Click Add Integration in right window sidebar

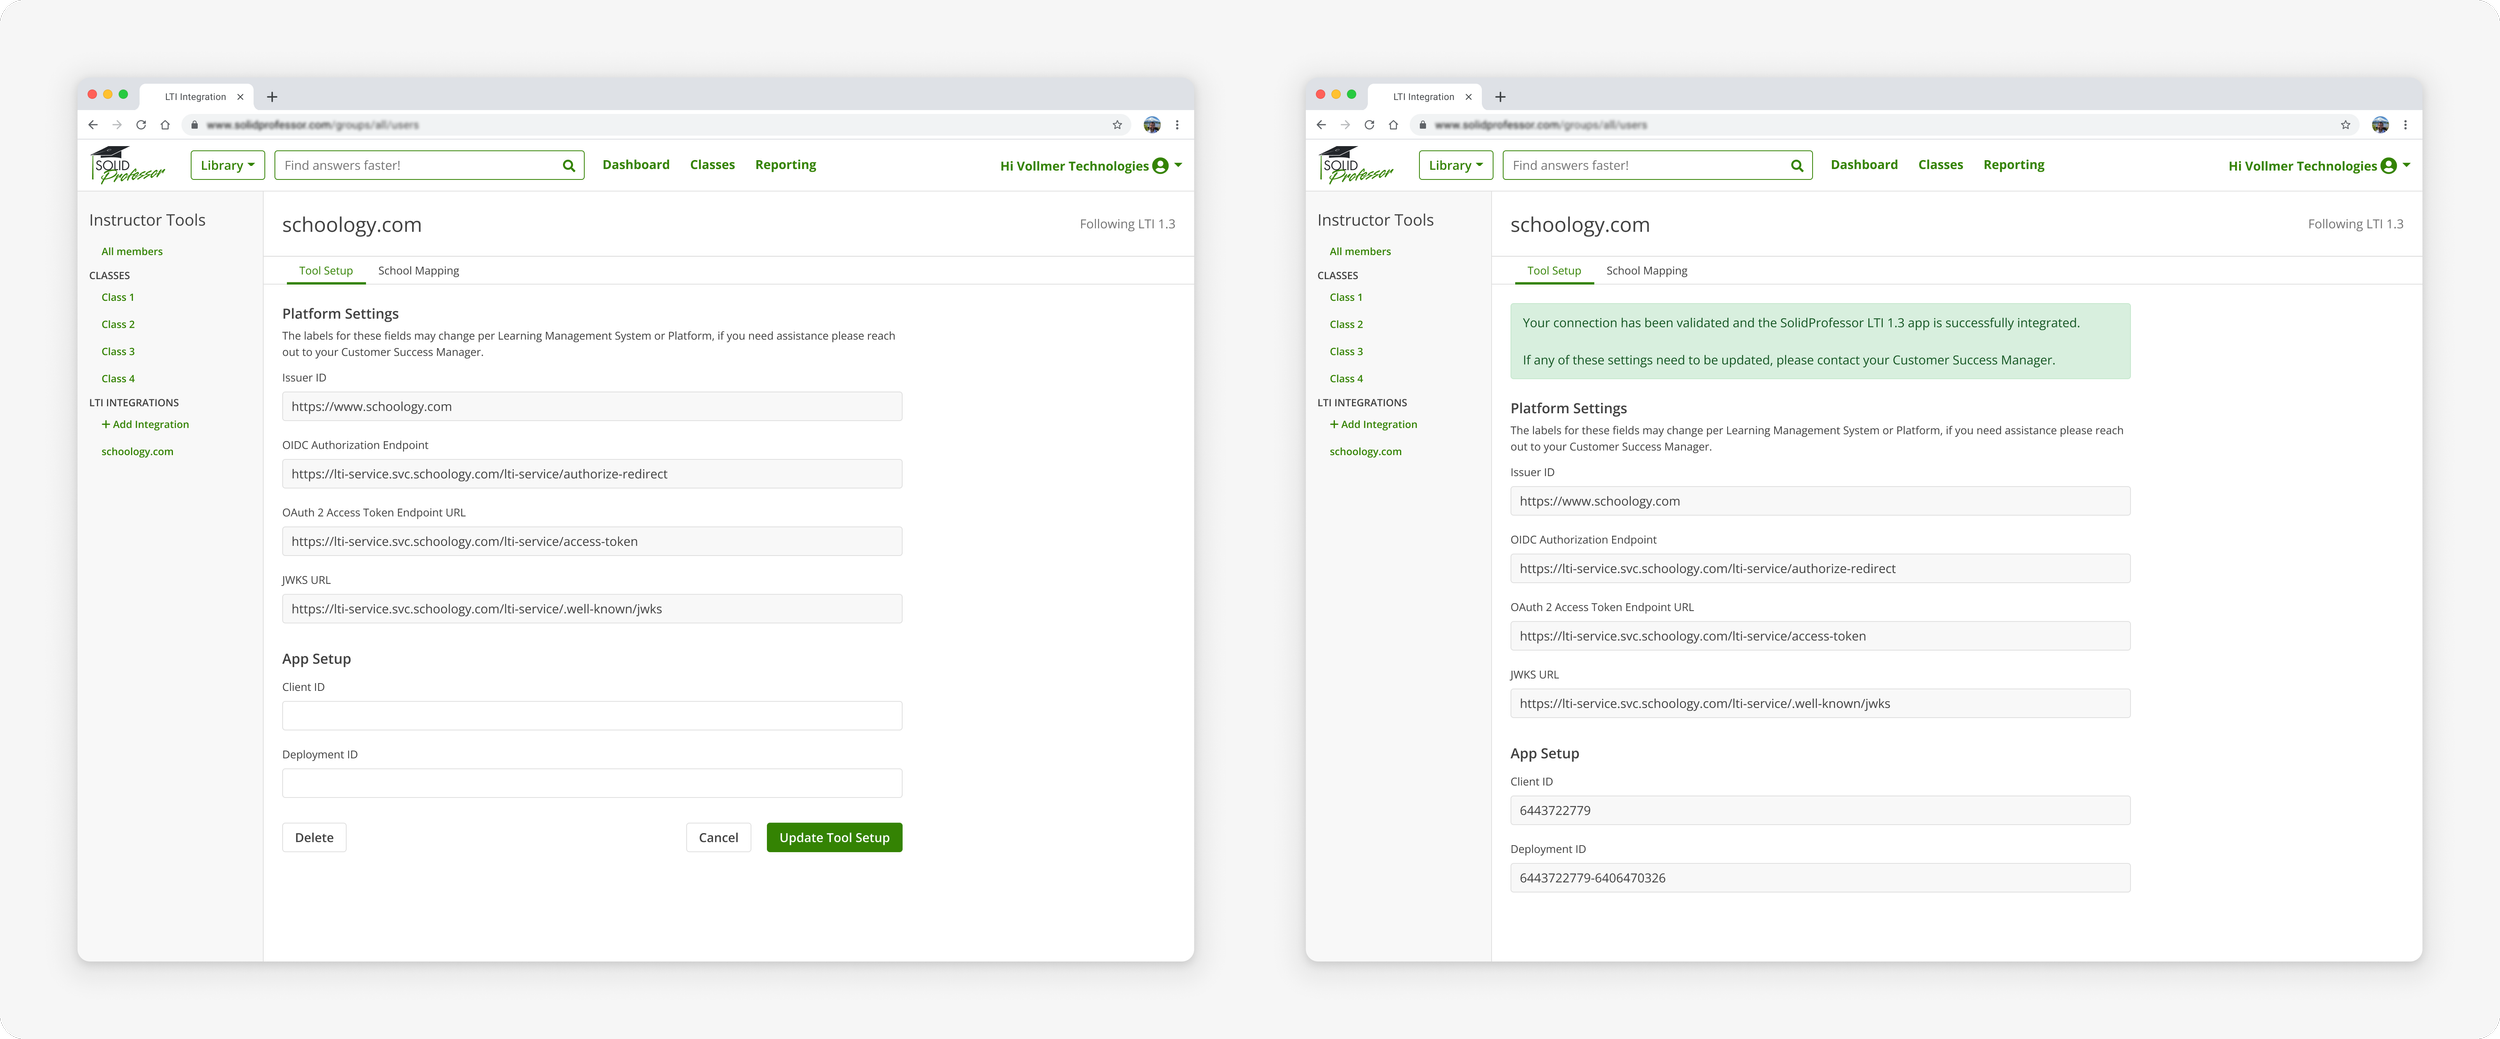(x=1373, y=425)
